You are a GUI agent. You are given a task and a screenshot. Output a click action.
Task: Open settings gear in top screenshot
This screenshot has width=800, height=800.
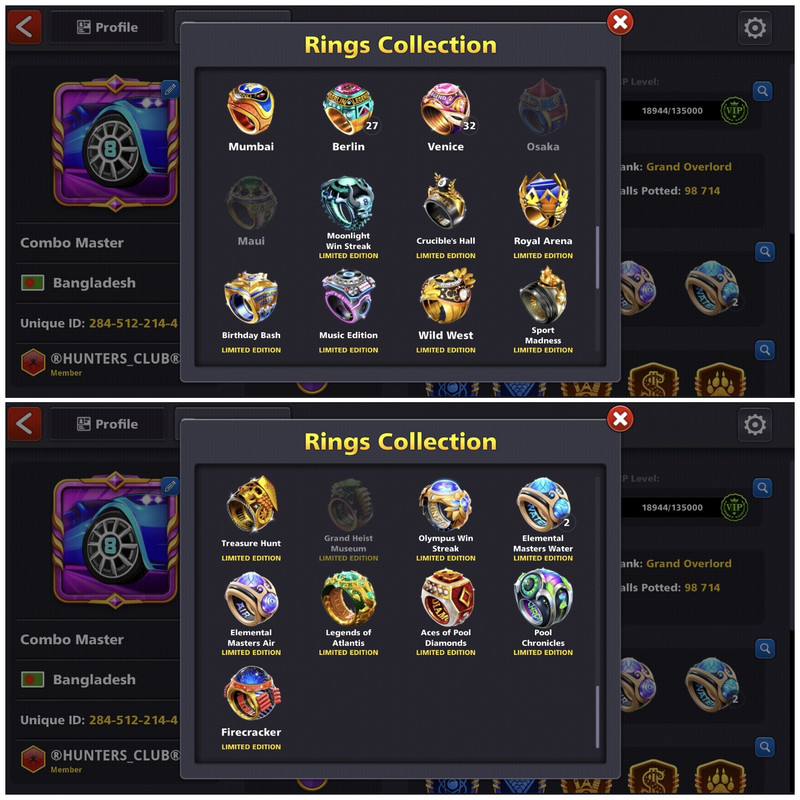pyautogui.click(x=755, y=28)
